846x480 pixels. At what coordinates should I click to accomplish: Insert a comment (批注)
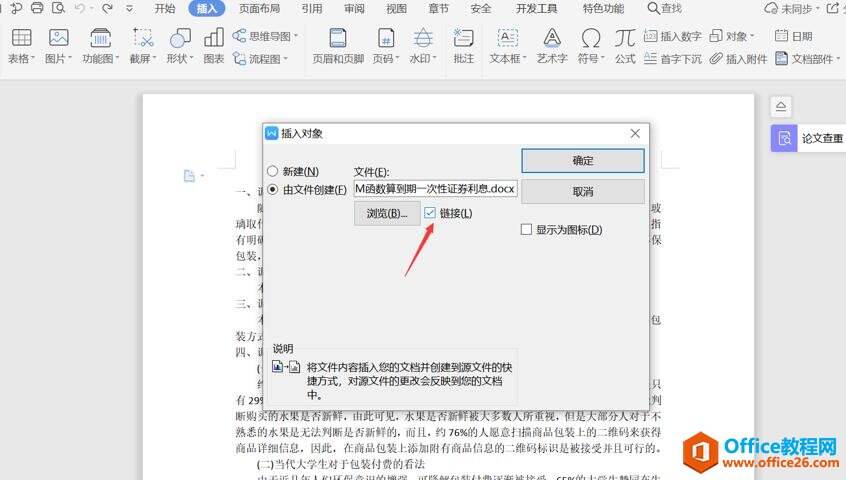[463, 46]
